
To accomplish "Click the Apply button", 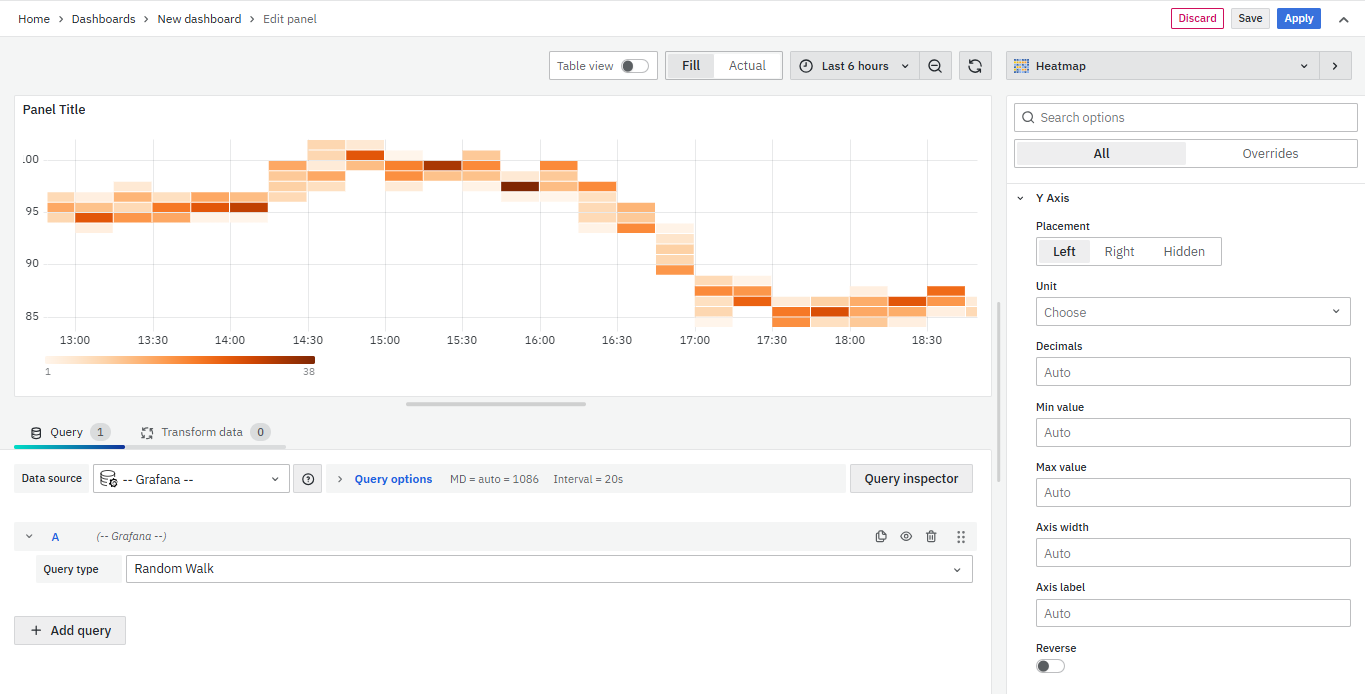I will pos(1298,18).
